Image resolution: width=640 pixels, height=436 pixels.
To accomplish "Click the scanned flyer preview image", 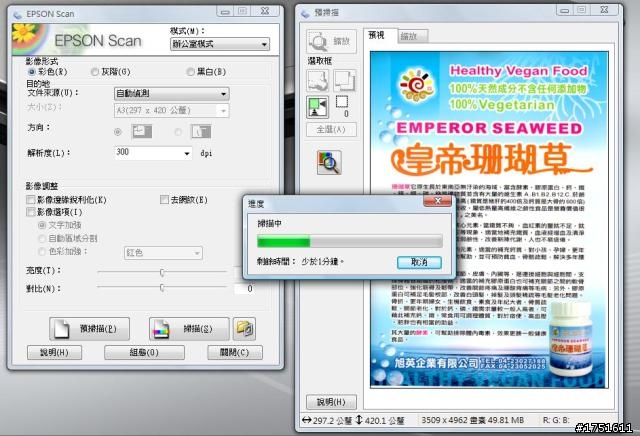I will tap(489, 220).
